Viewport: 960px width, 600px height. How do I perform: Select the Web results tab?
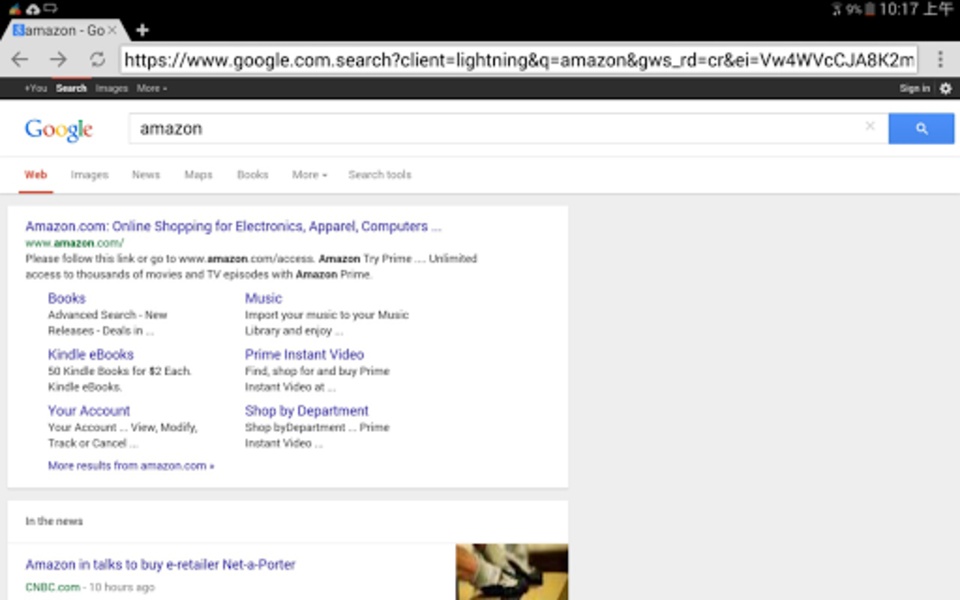tap(36, 174)
